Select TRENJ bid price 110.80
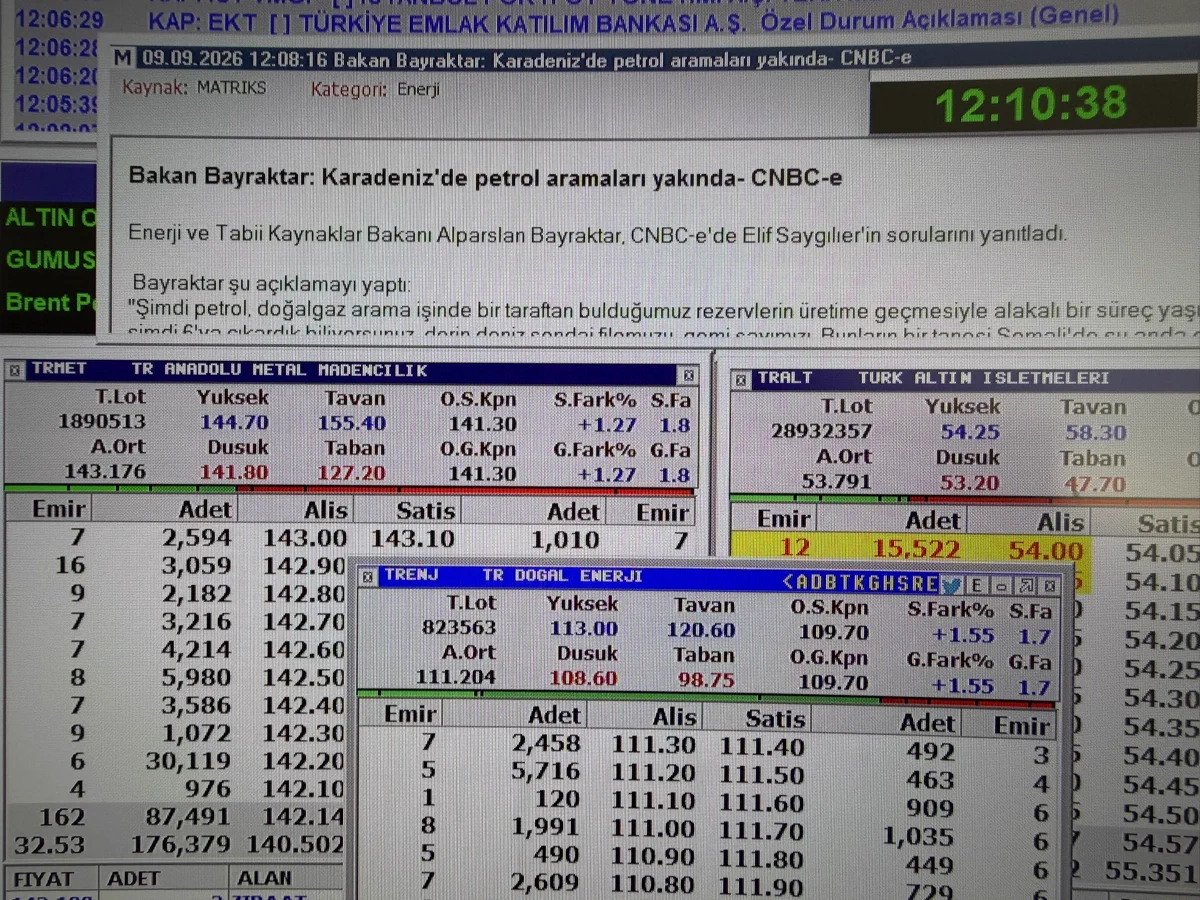This screenshot has height=900, width=1200. pos(653,884)
